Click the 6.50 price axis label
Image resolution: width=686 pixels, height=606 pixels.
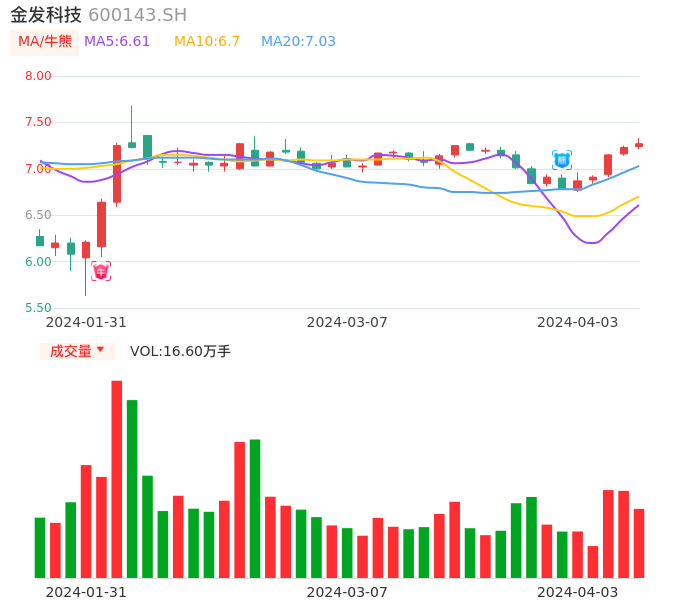(38, 215)
